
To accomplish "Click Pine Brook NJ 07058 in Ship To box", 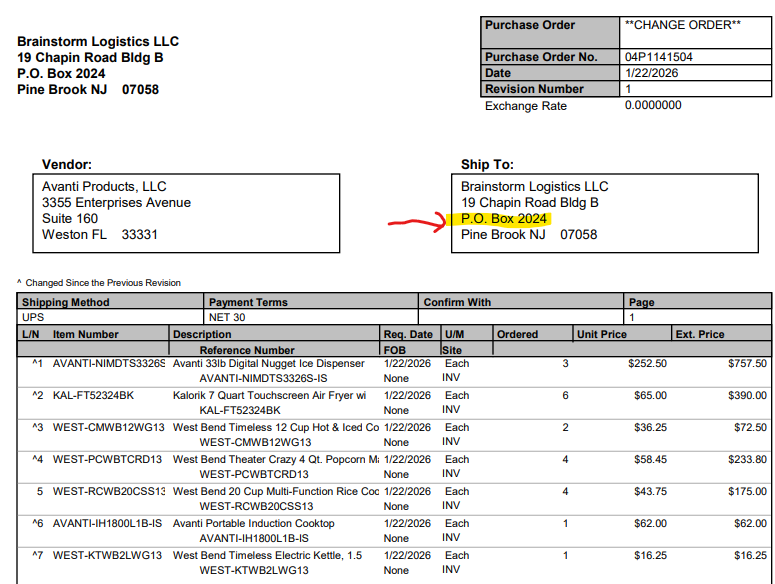I will pyautogui.click(x=529, y=235).
